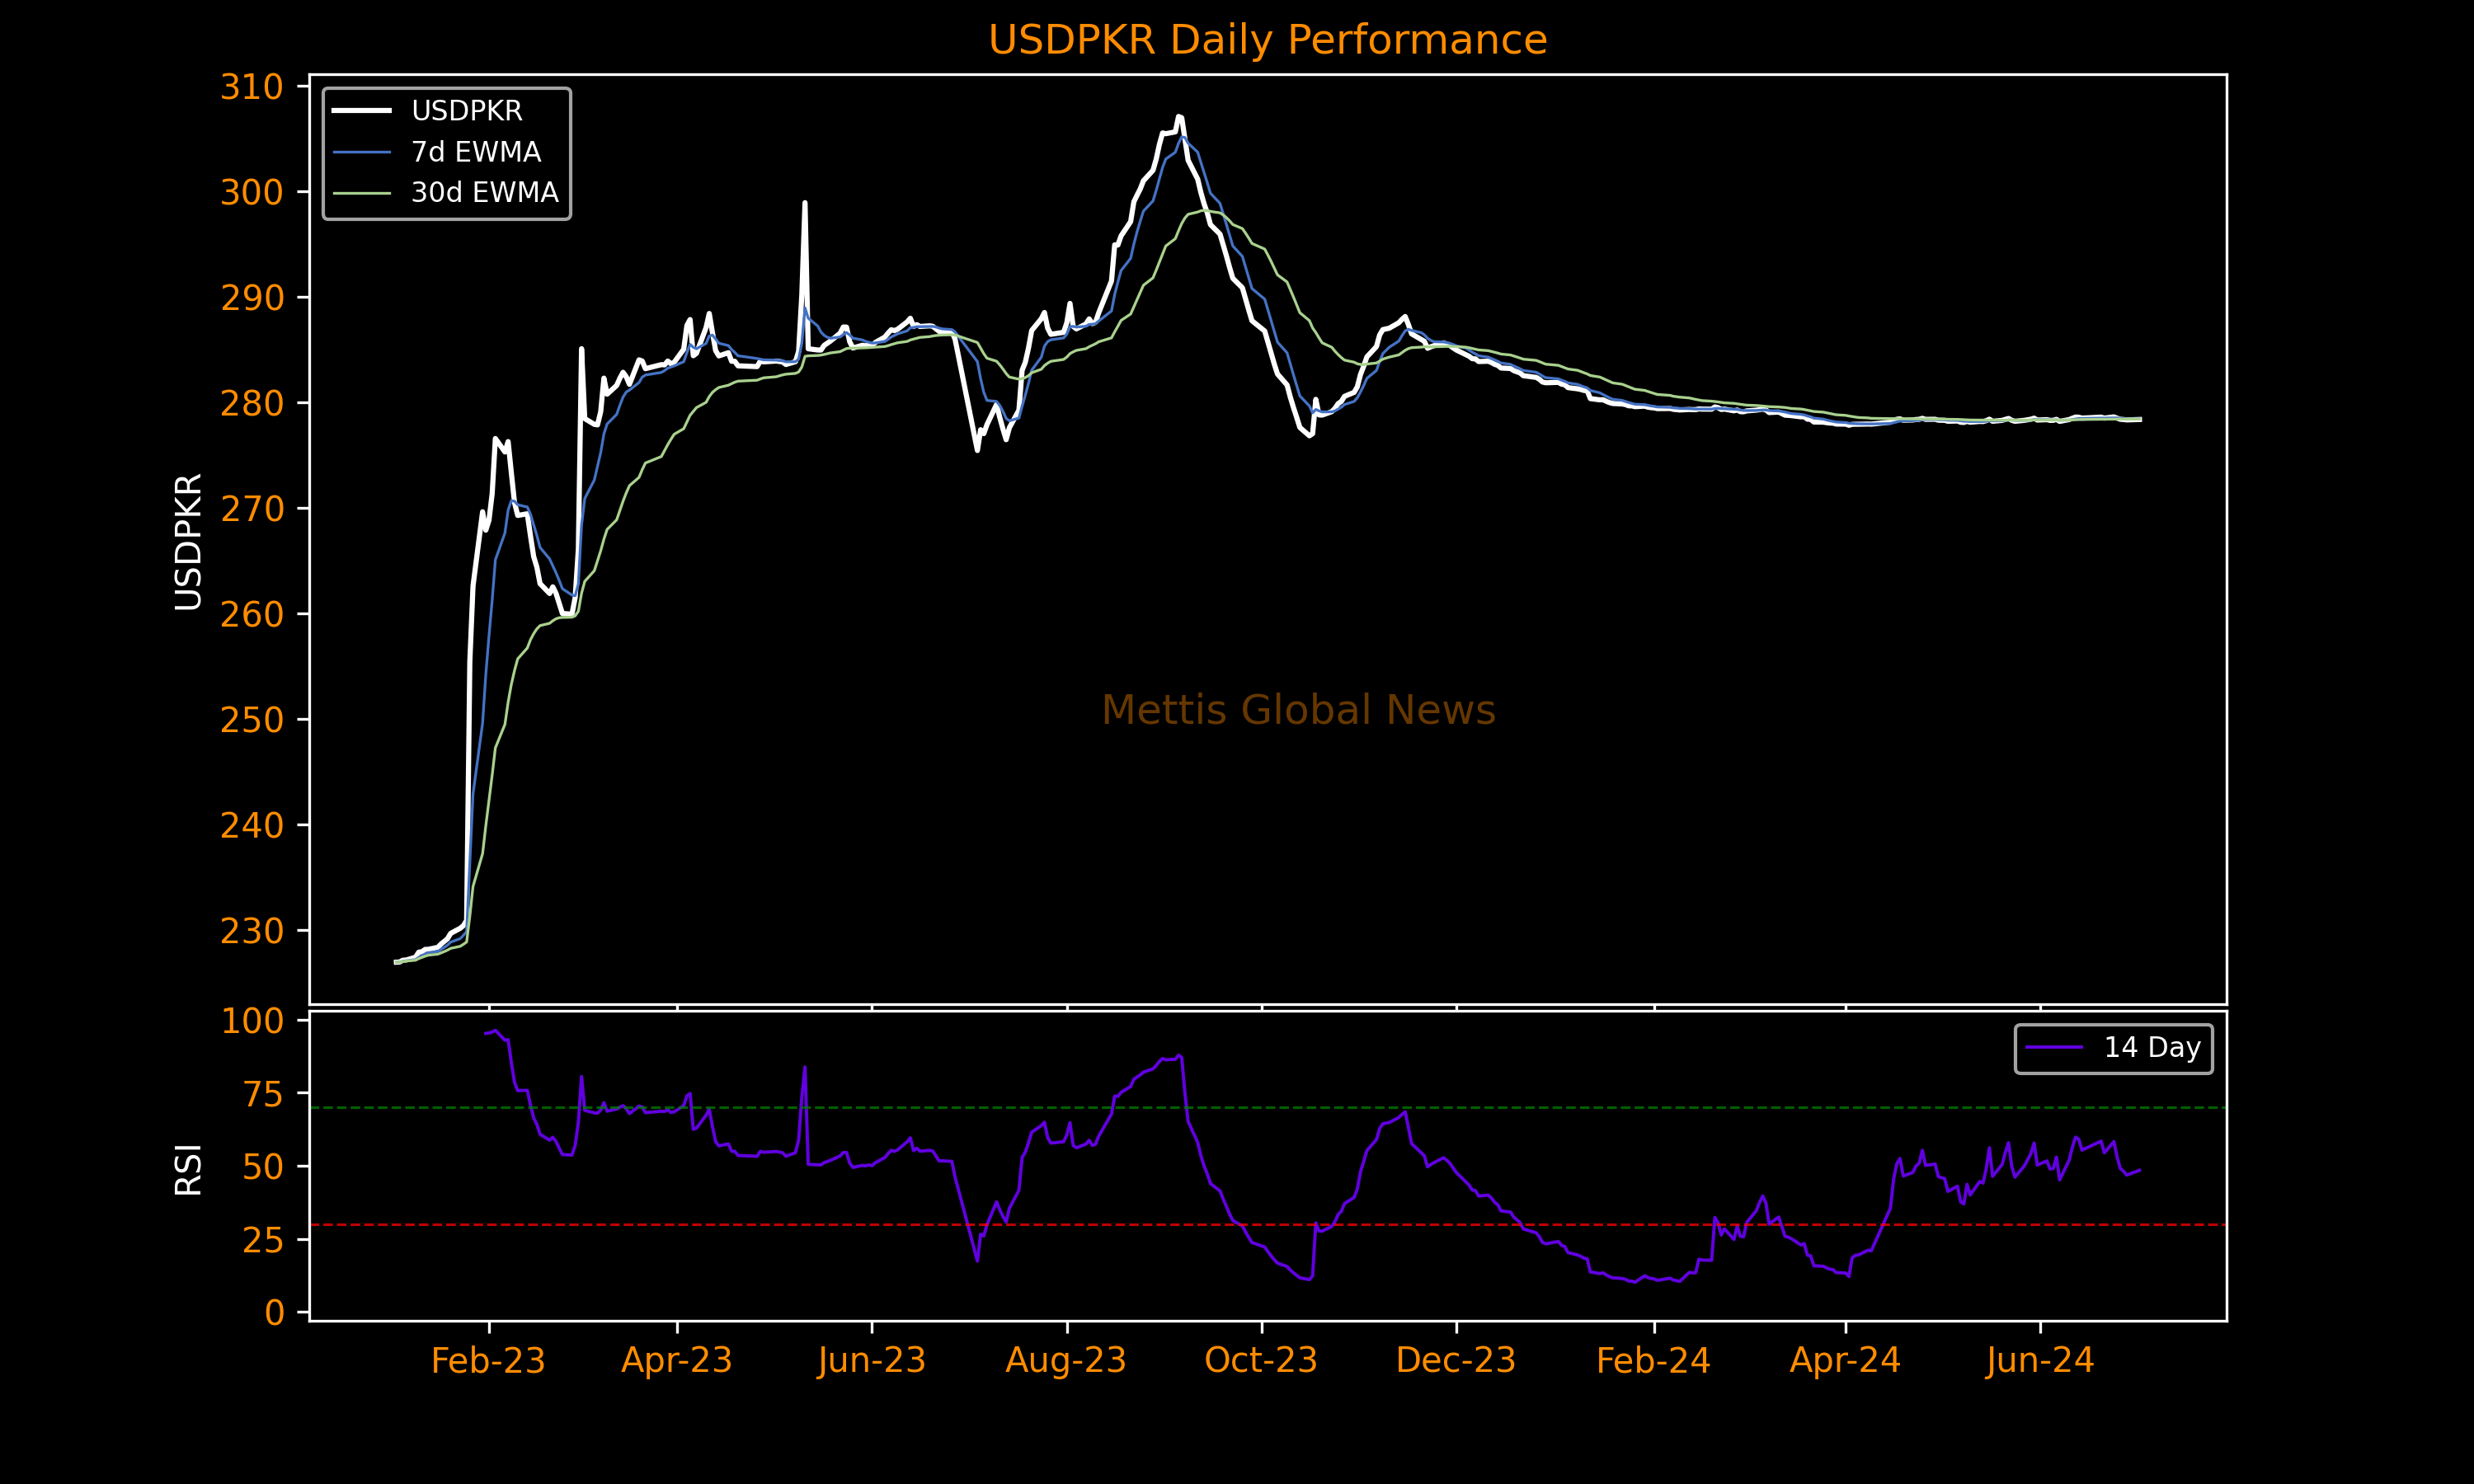Click the 75 RSI tick label
Viewport: 2474px width, 1484px height.
(x=263, y=1095)
